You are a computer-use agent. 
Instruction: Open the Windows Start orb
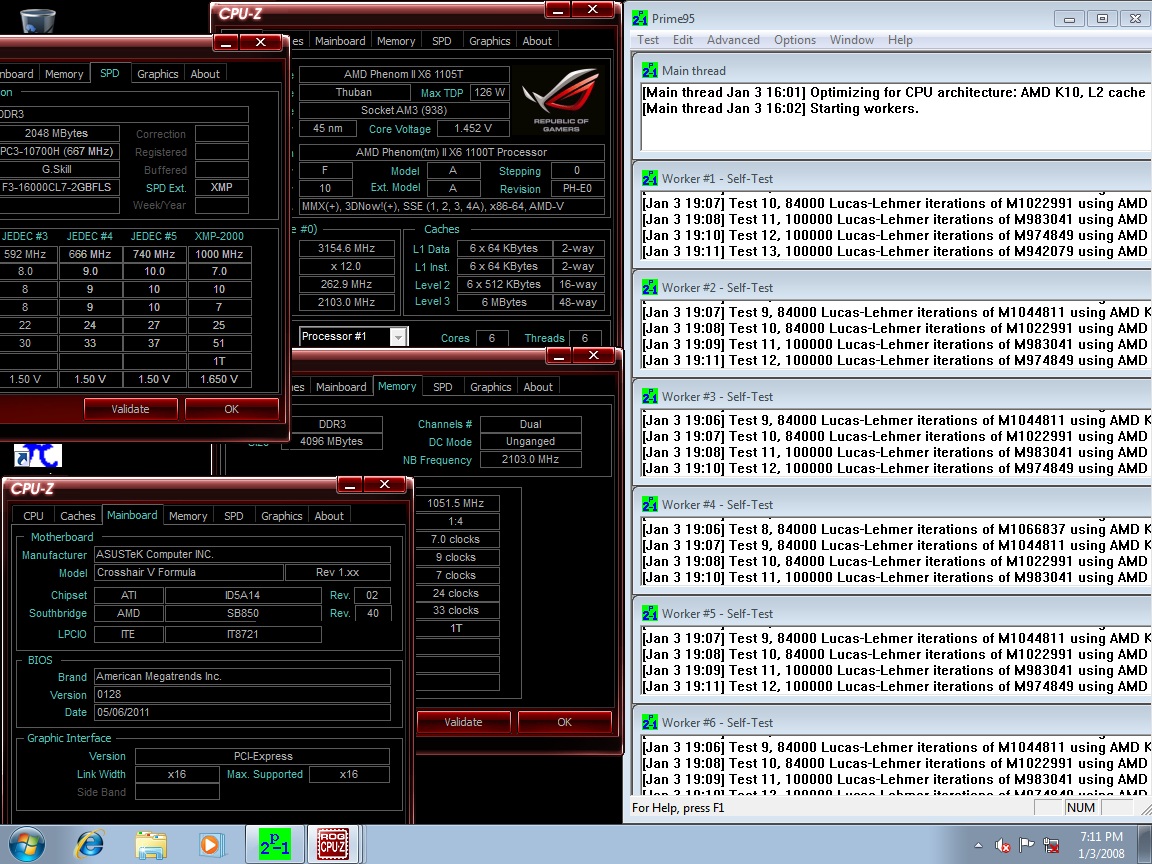click(26, 844)
